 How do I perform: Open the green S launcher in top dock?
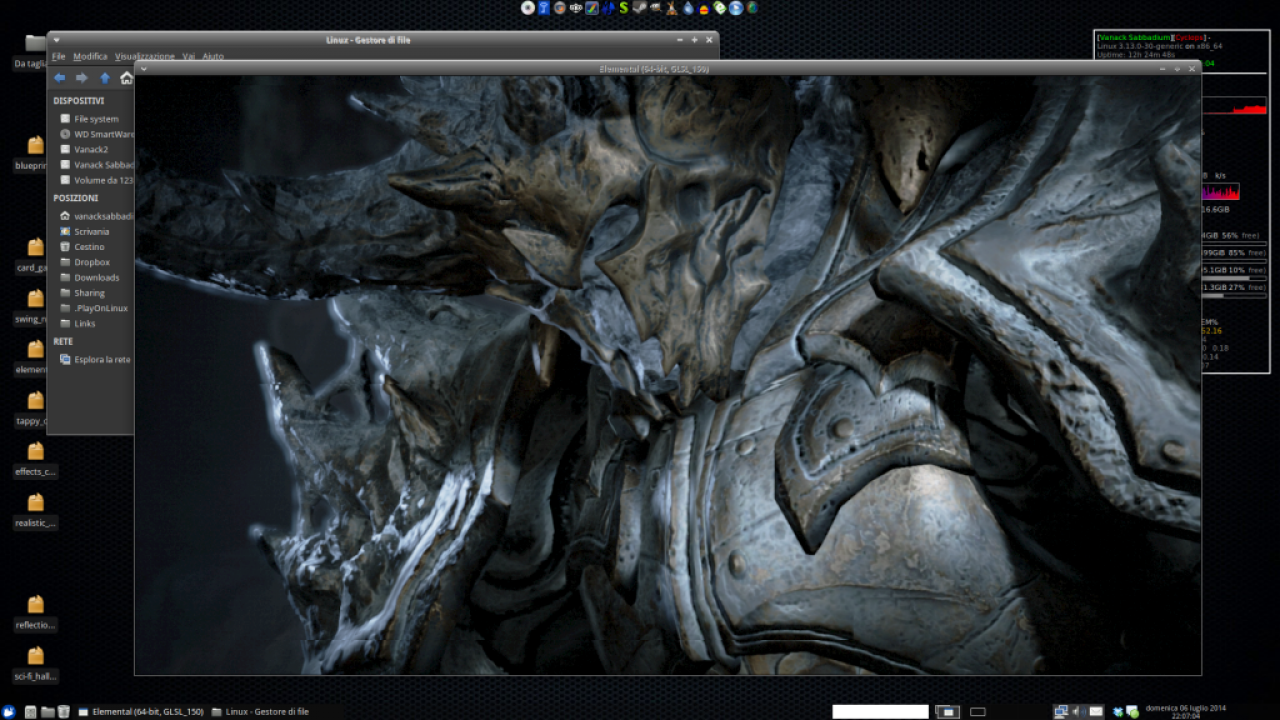pos(624,8)
